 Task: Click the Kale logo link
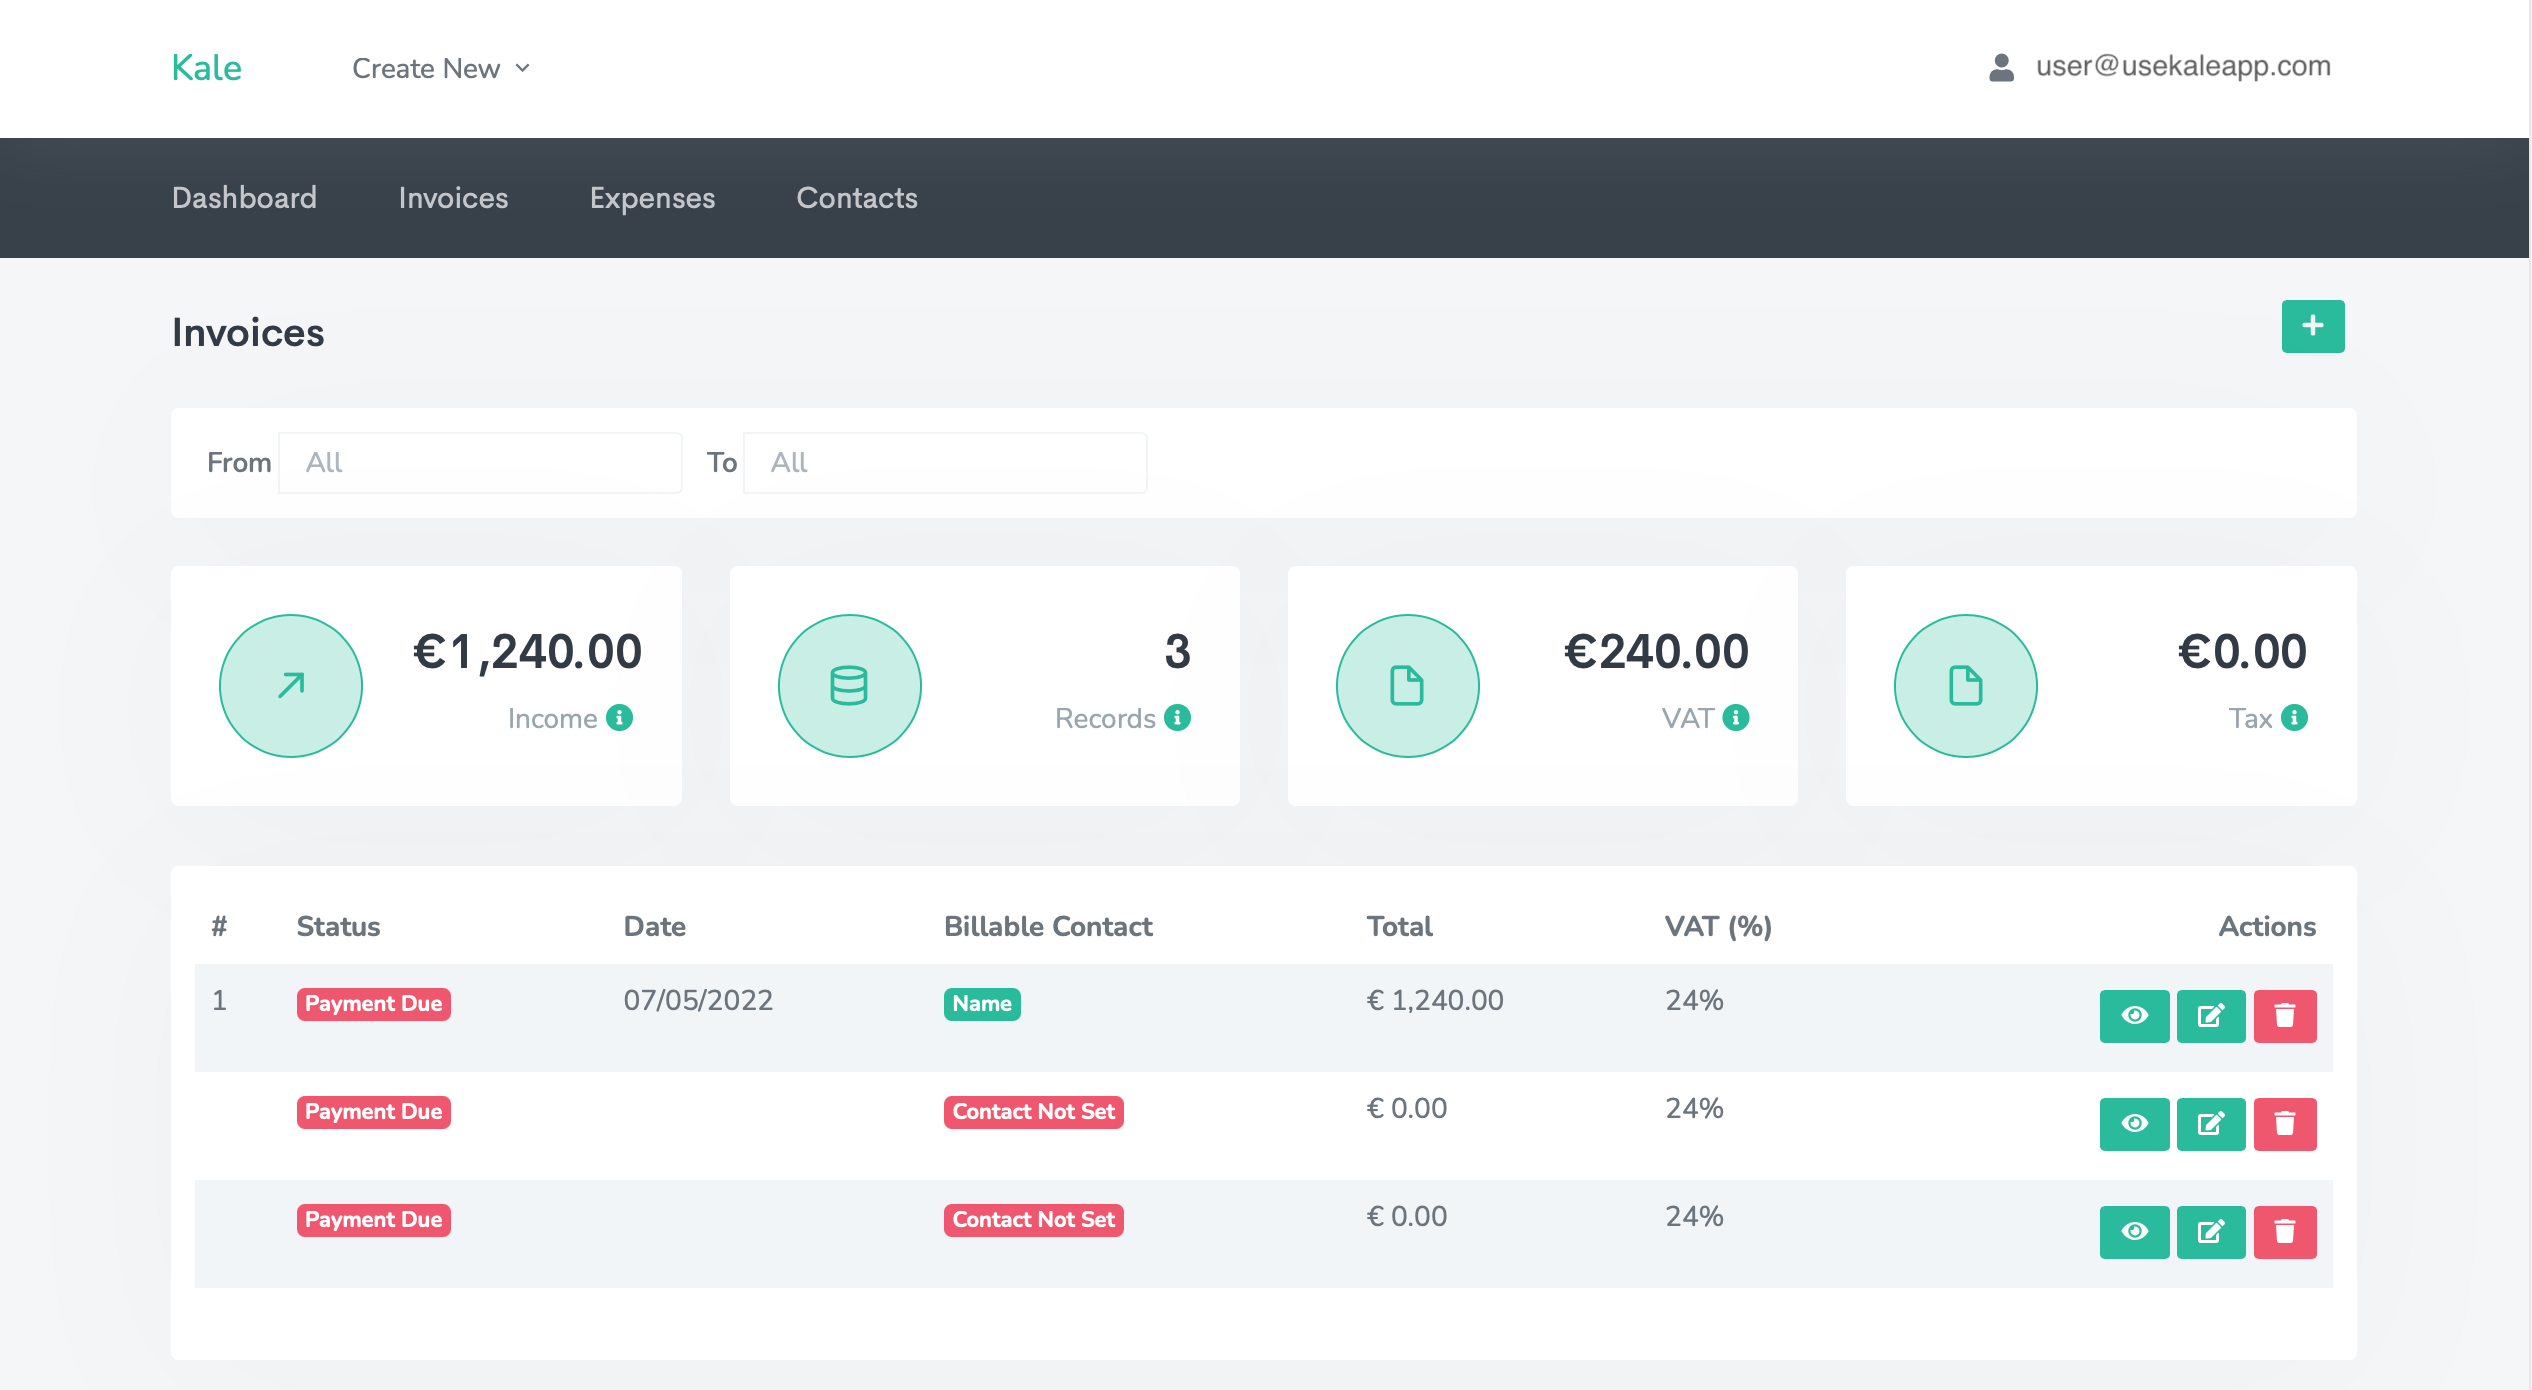coord(206,68)
